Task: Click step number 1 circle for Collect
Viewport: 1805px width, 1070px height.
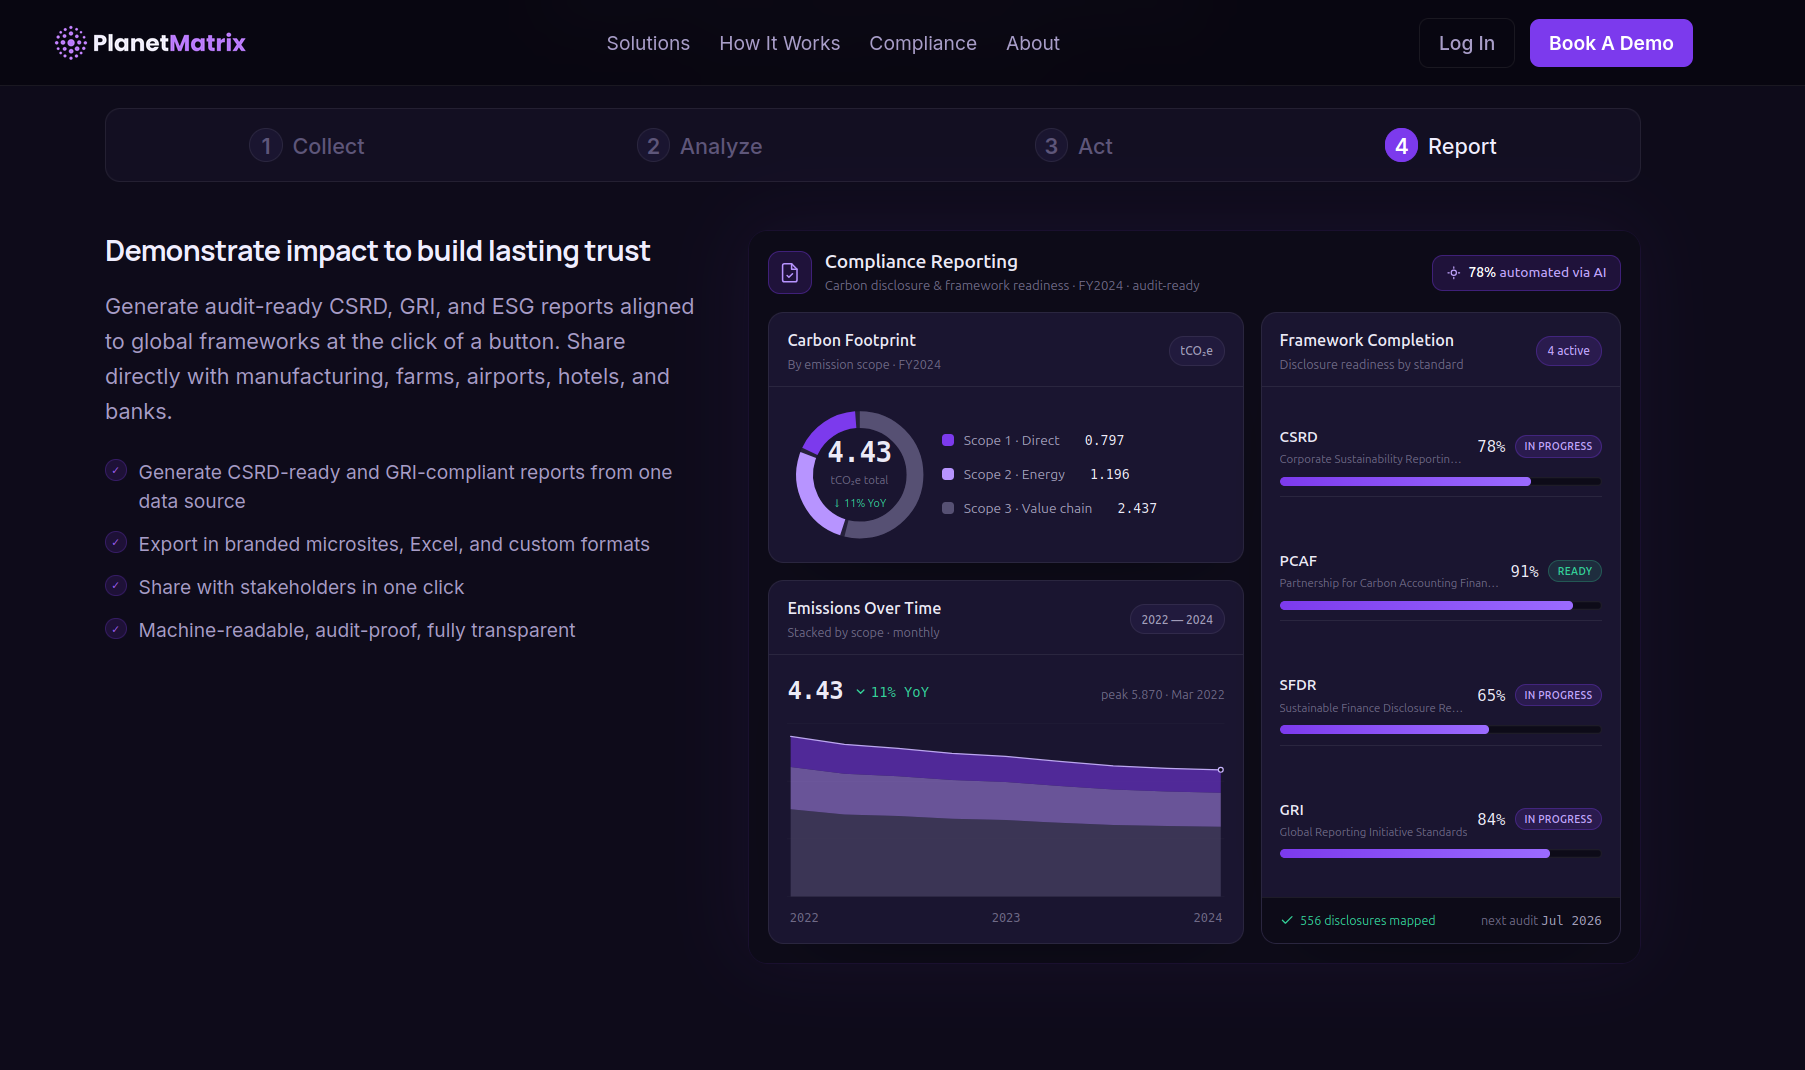Action: 266,146
